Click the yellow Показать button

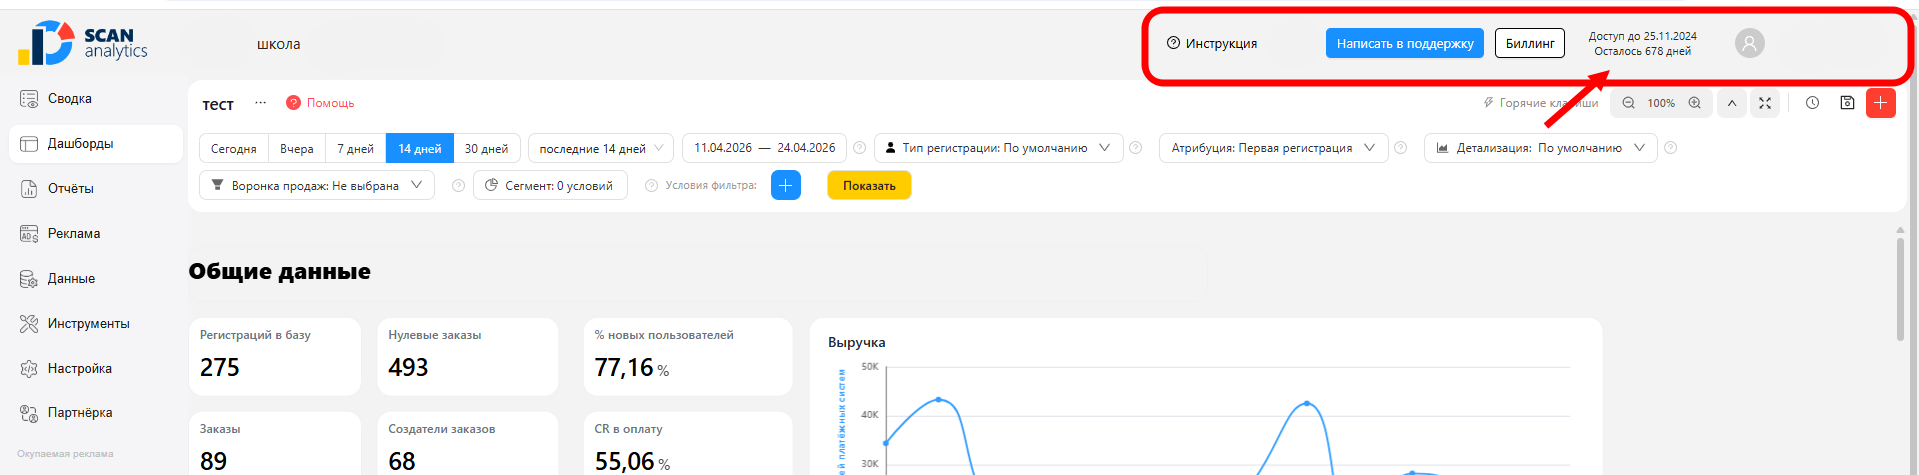869,186
